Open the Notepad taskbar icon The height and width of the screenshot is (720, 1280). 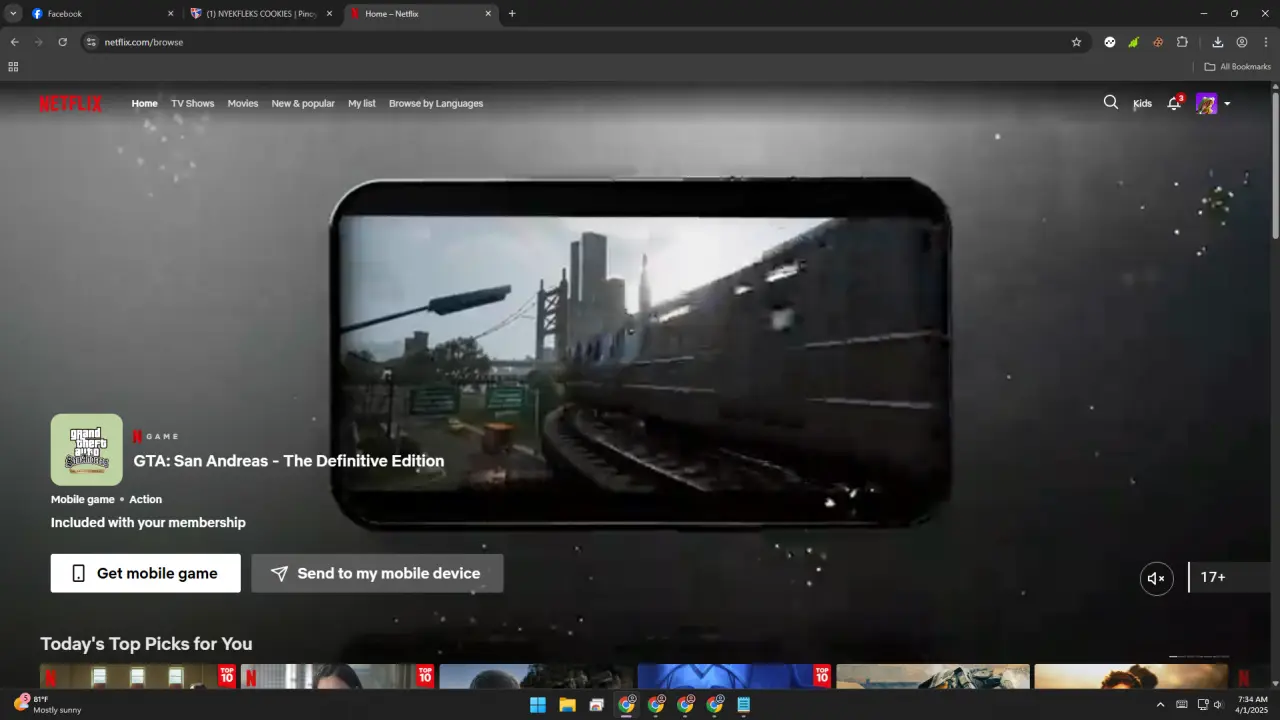tap(744, 705)
